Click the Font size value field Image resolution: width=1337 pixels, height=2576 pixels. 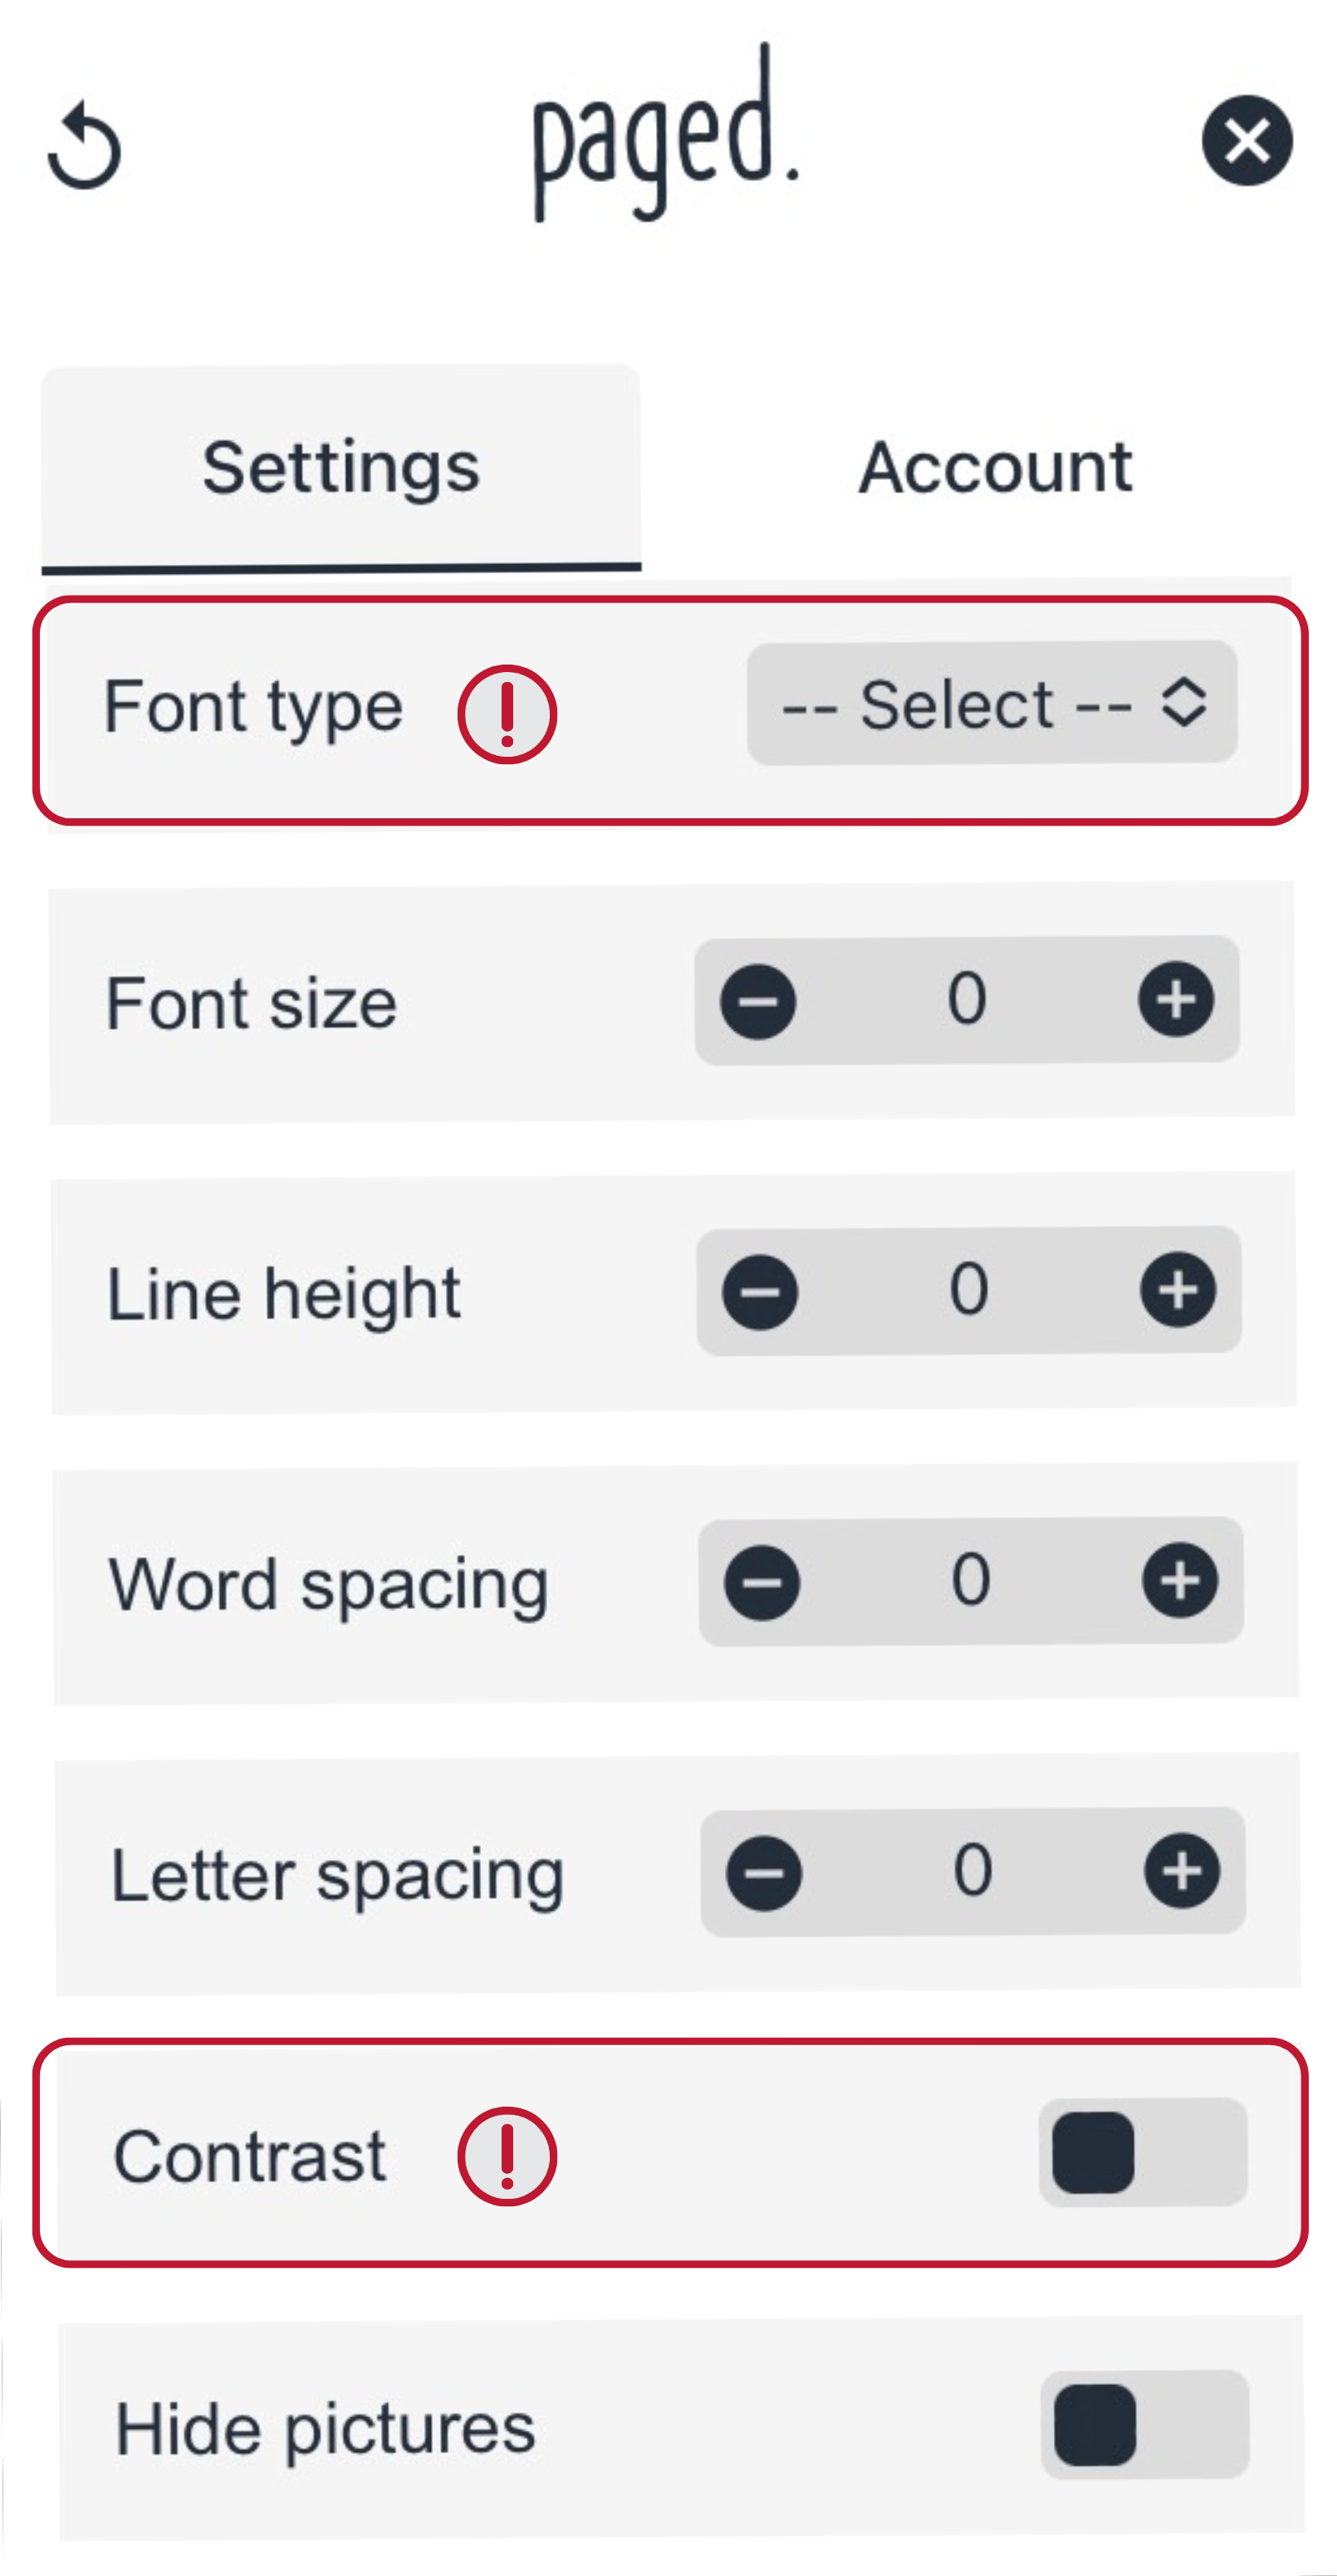(967, 999)
